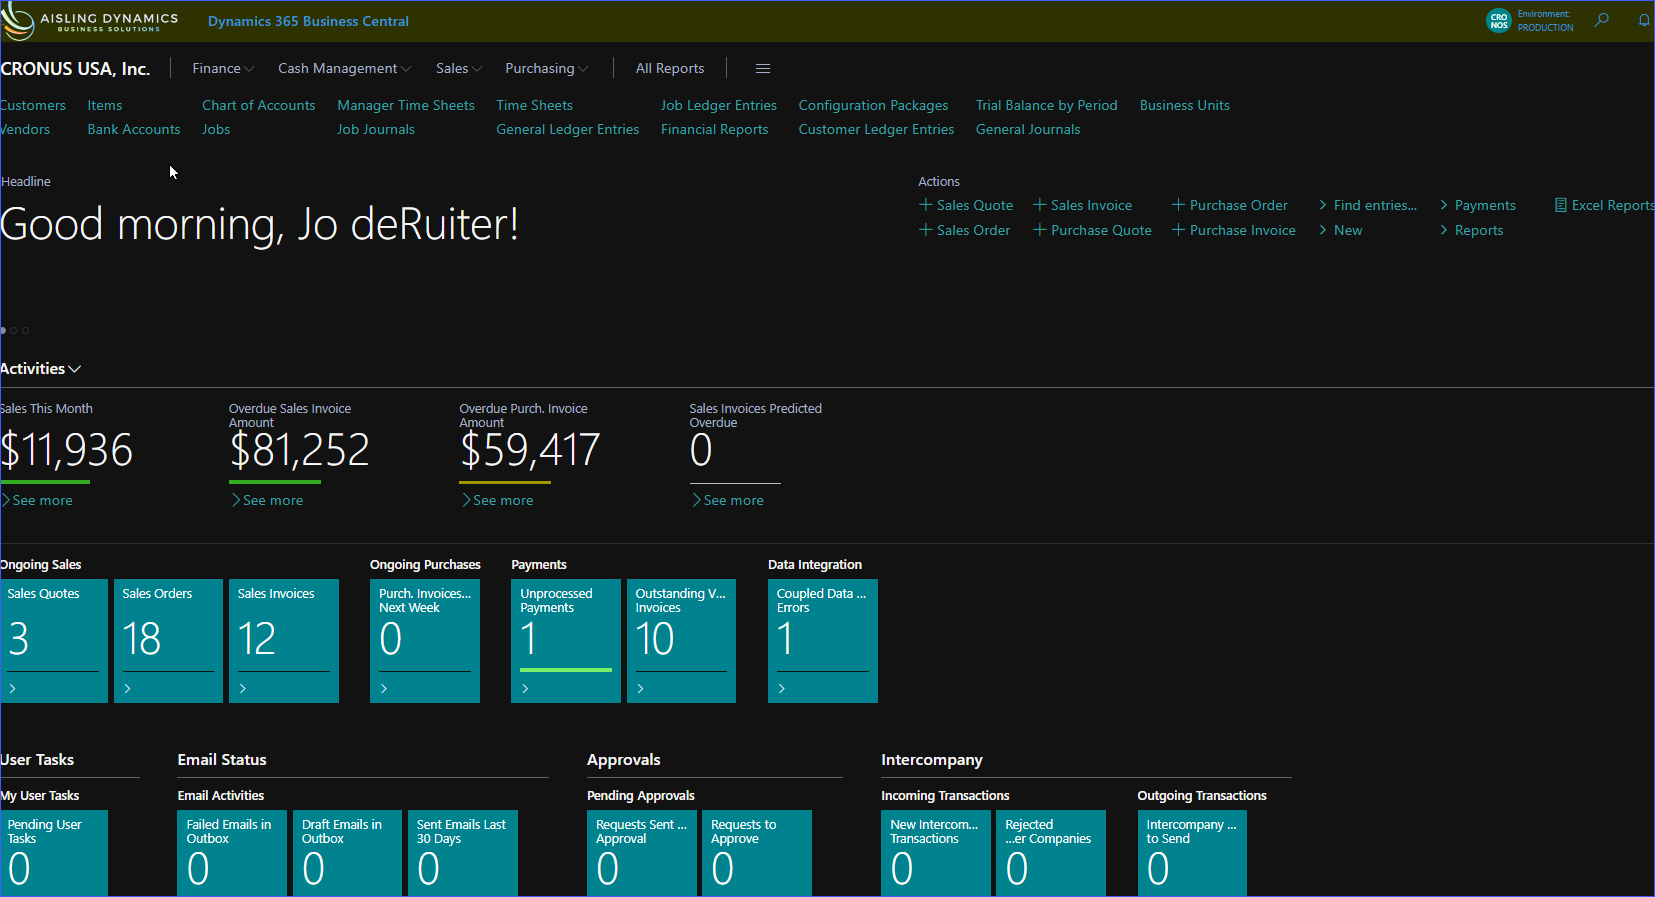1655x897 pixels.
Task: Open the notifications bell icon
Action: click(1644, 20)
